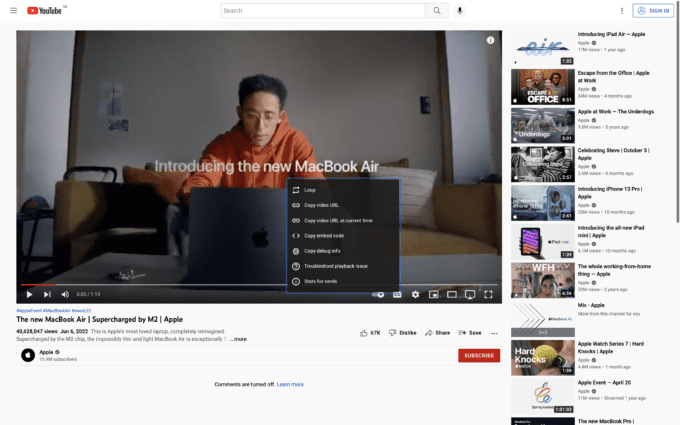
Task: Click title 'Apple Event — April 20'
Action: pos(604,382)
